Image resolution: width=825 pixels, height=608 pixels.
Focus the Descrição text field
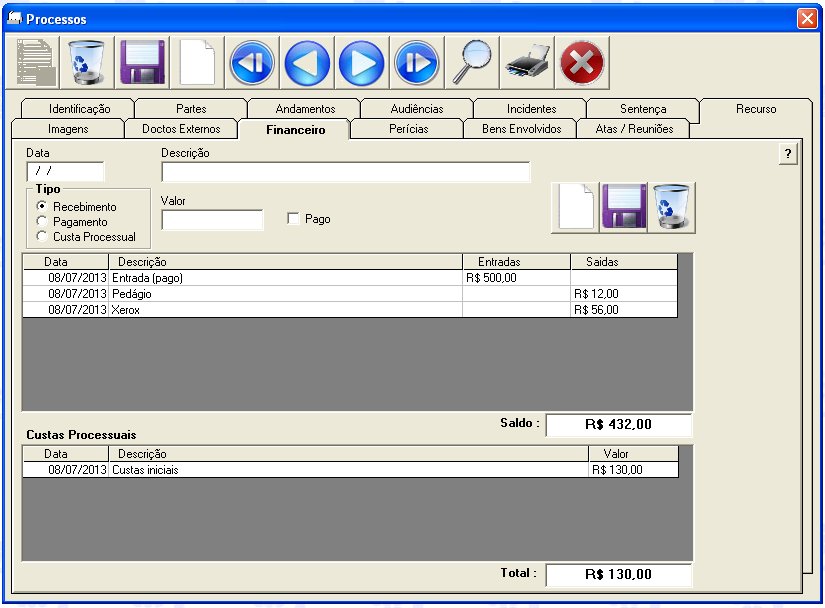[346, 171]
